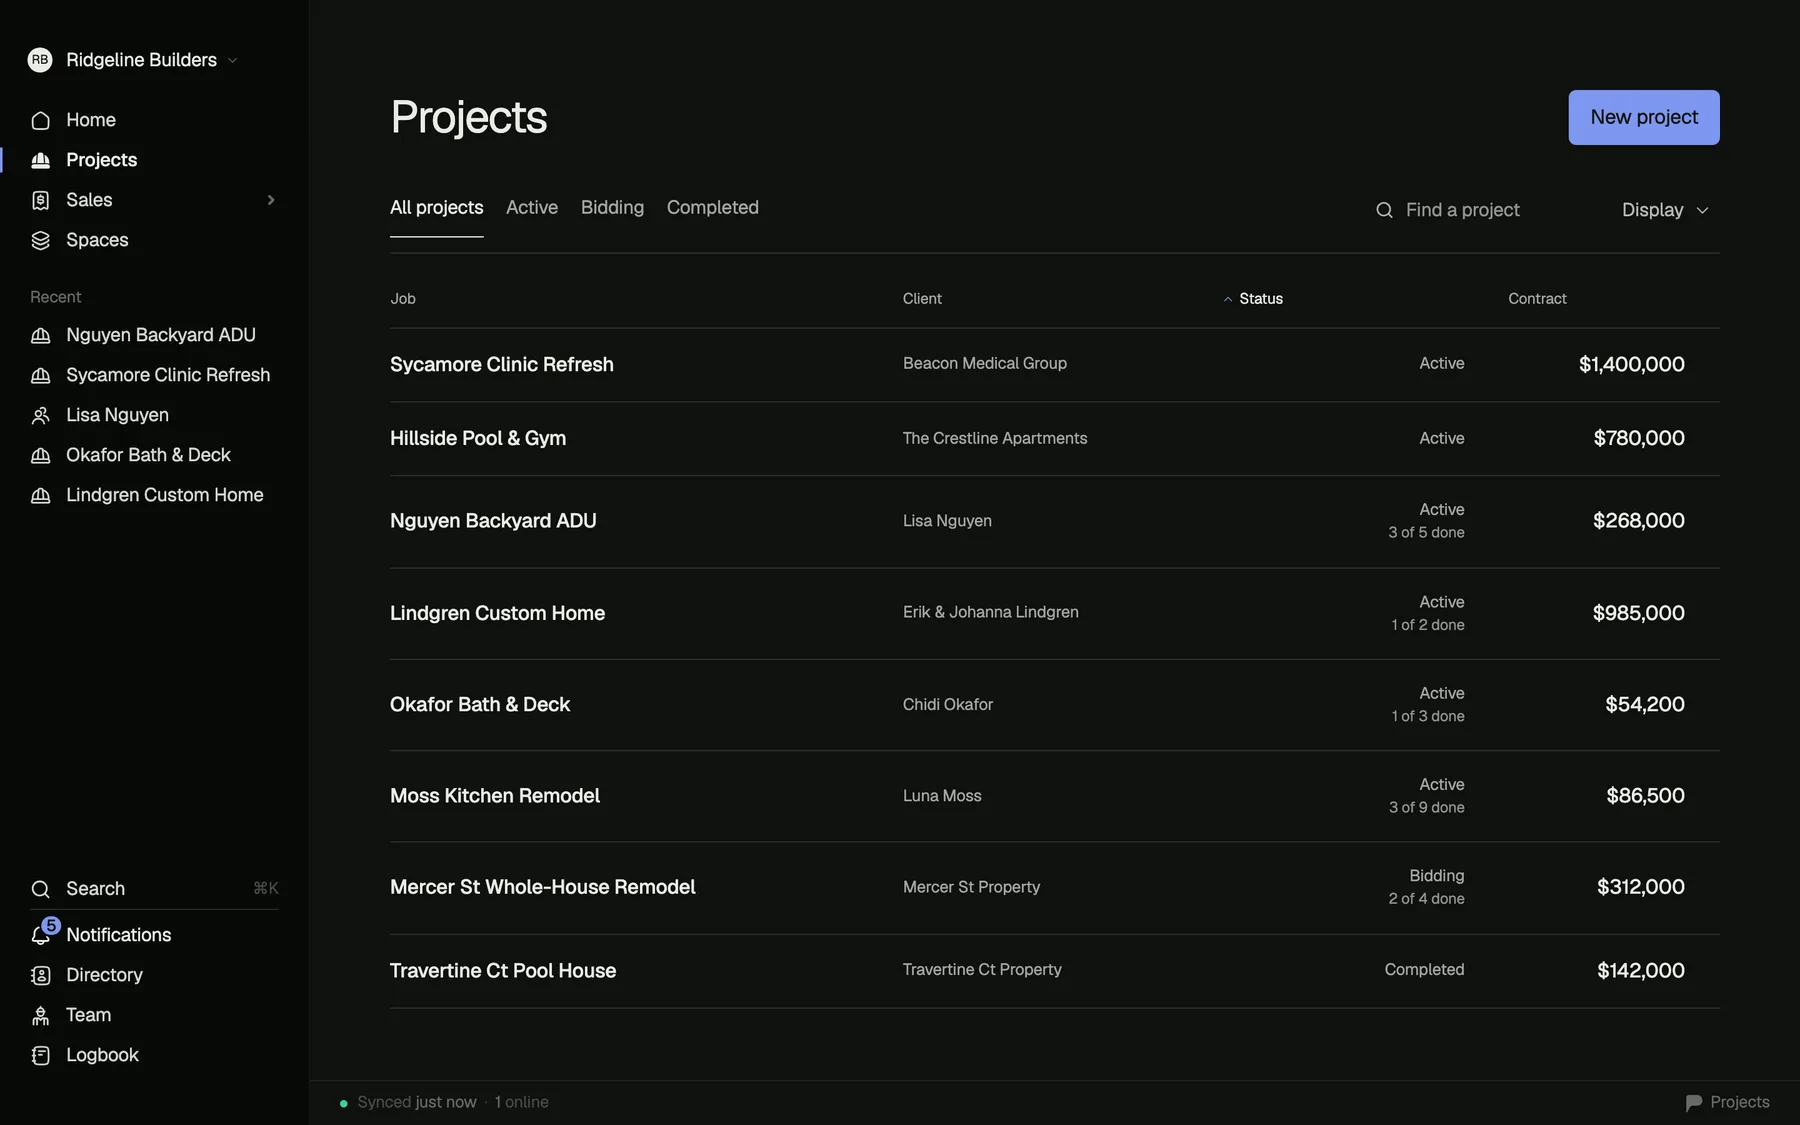Screen dimensions: 1800x1125
Task: Click the flag icon in bottom status bar
Action: (x=1693, y=1102)
